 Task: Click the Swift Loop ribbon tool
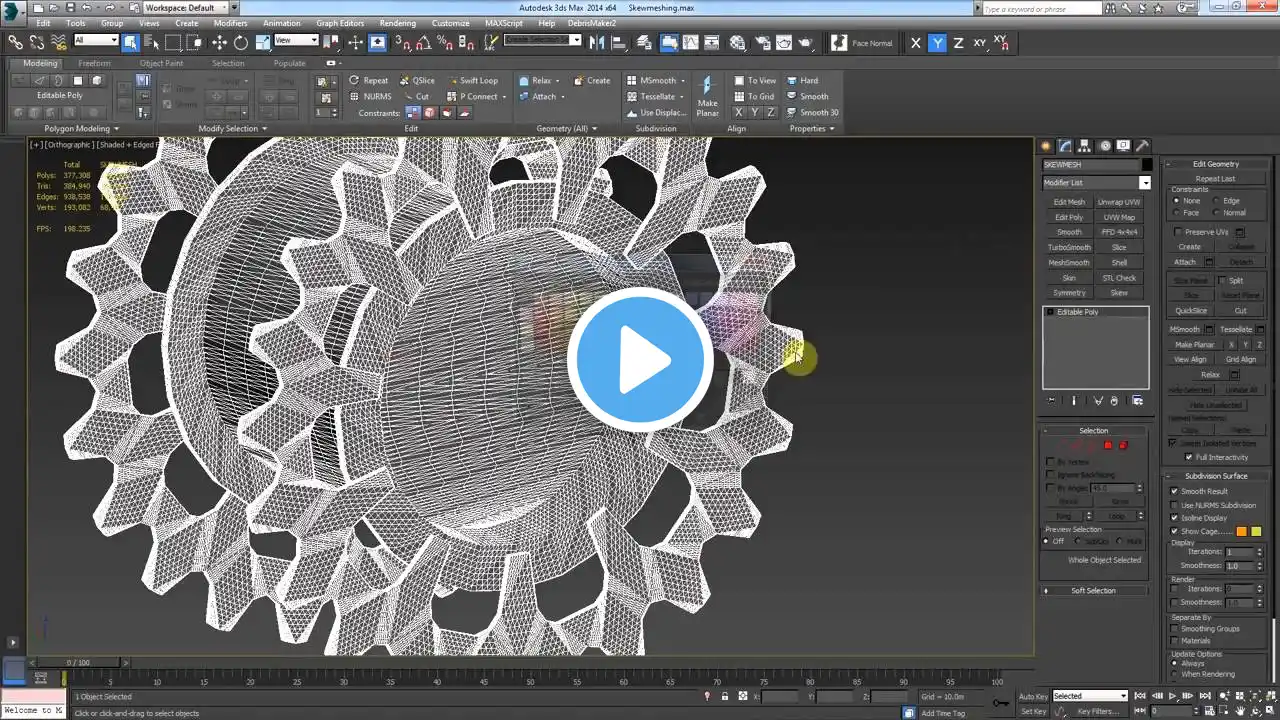471,81
